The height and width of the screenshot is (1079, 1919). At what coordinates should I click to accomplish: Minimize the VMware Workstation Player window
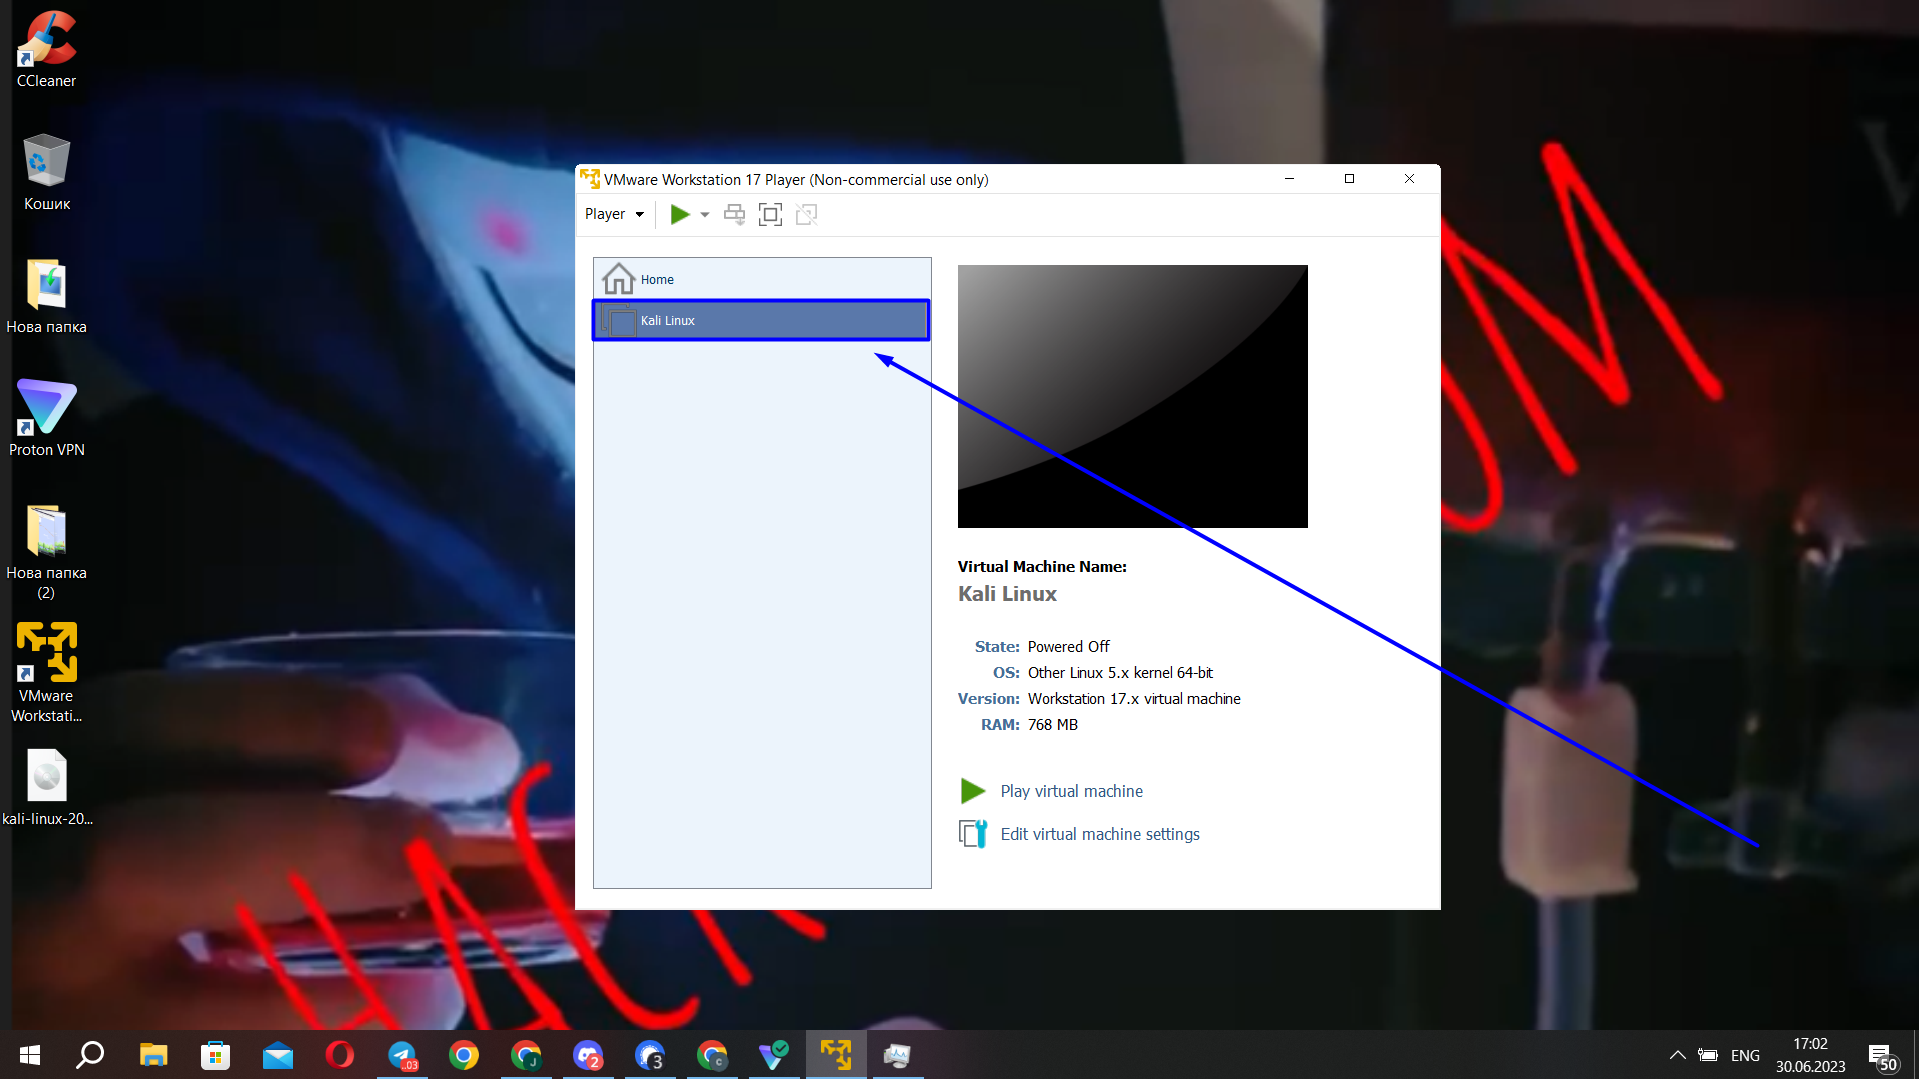coord(1289,179)
